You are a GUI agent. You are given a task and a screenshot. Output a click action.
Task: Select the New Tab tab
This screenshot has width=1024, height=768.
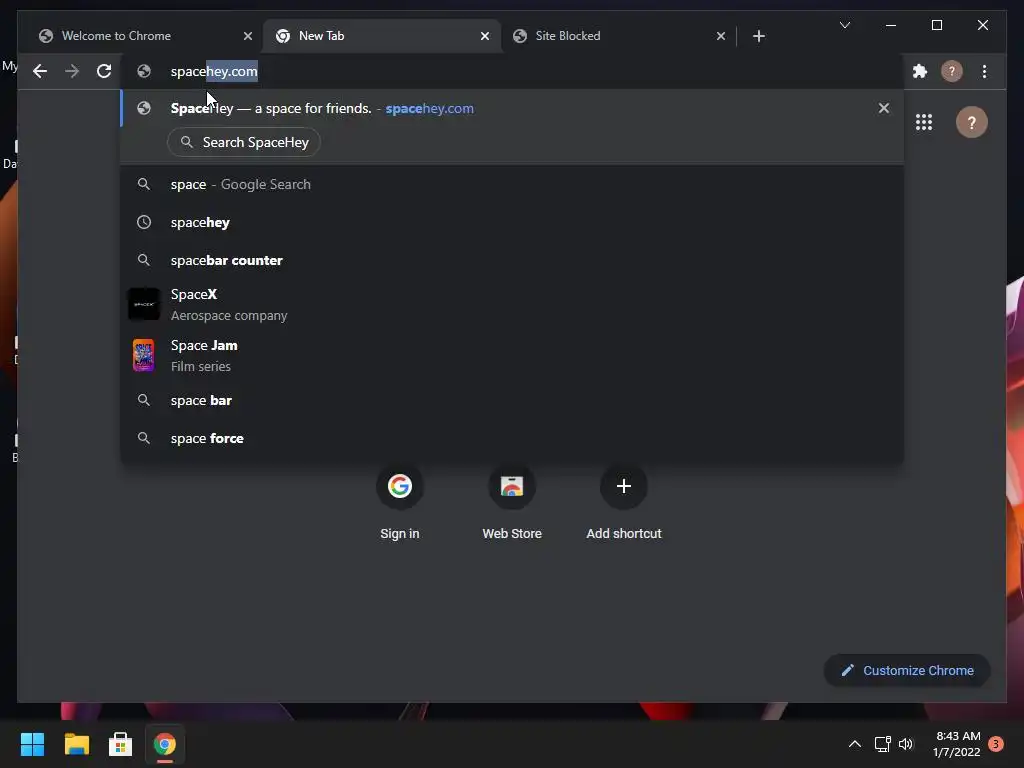click(x=381, y=36)
